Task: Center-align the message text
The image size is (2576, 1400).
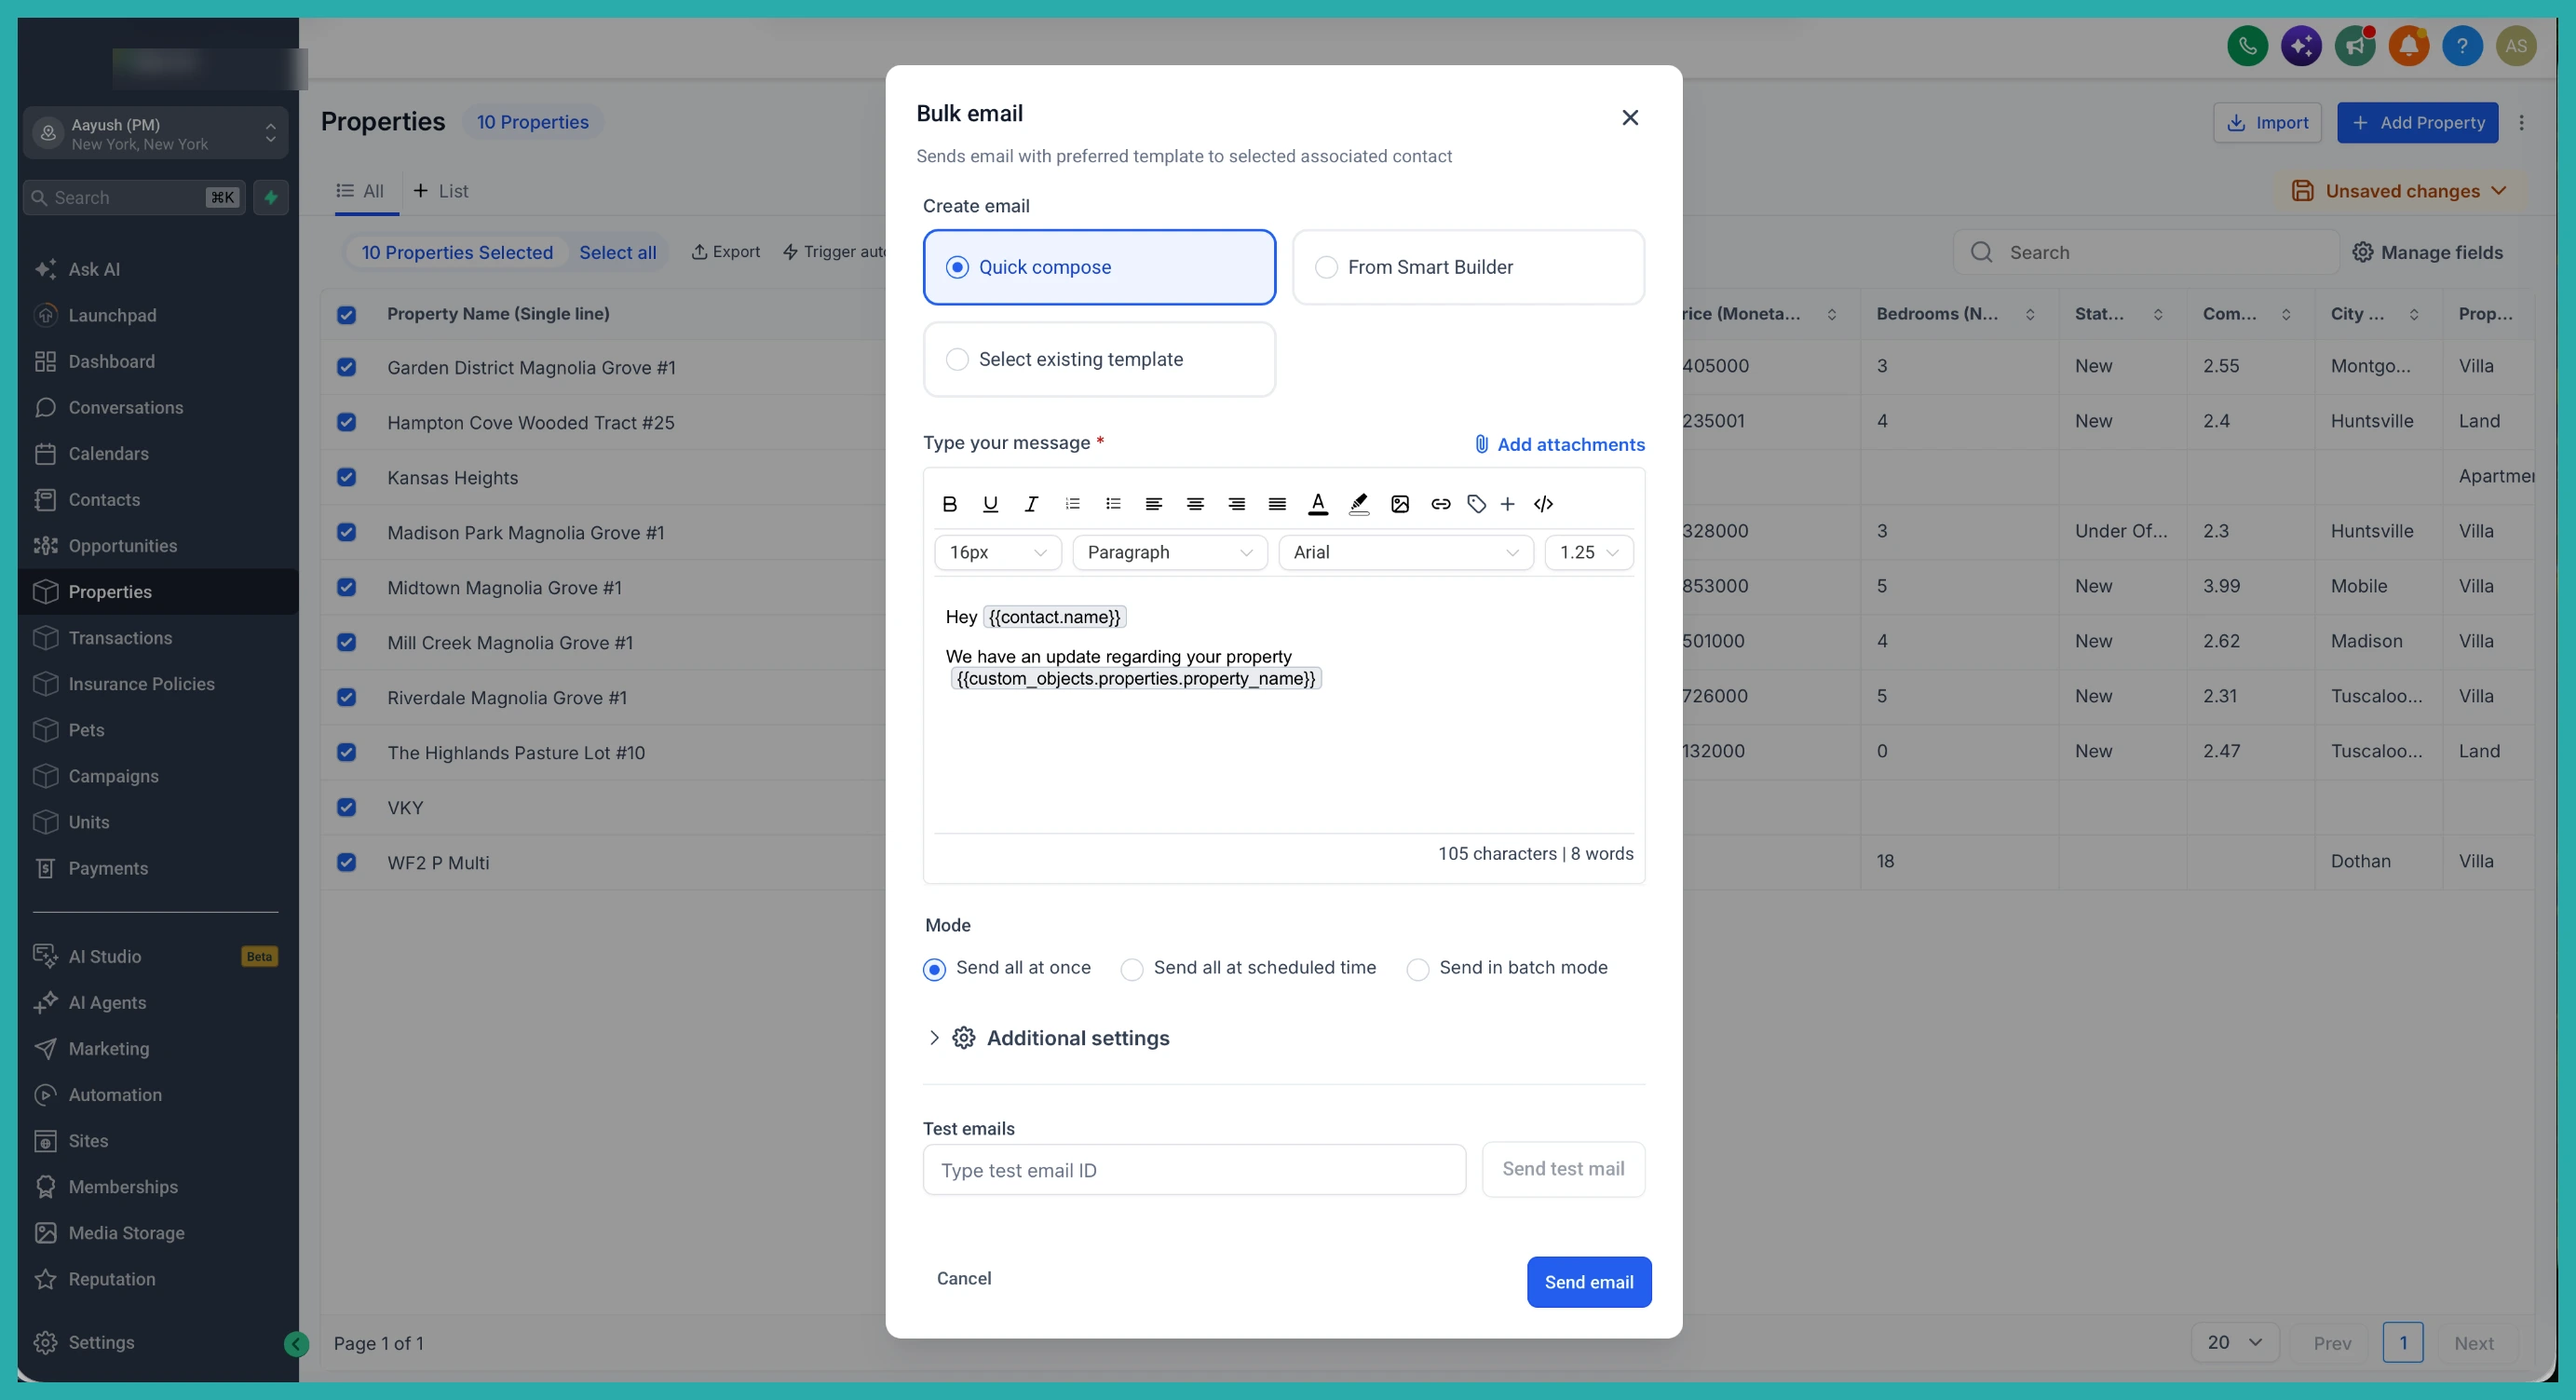Action: point(1195,504)
